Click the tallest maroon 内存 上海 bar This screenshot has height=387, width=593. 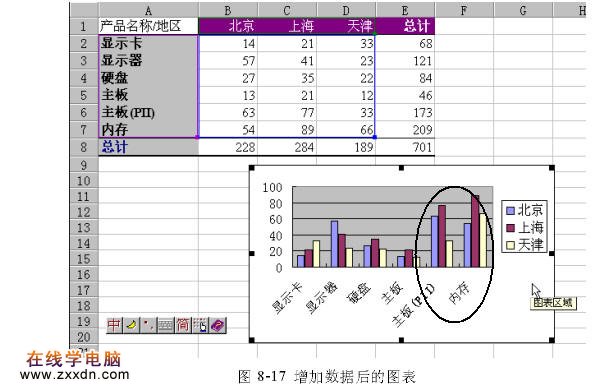click(x=475, y=231)
